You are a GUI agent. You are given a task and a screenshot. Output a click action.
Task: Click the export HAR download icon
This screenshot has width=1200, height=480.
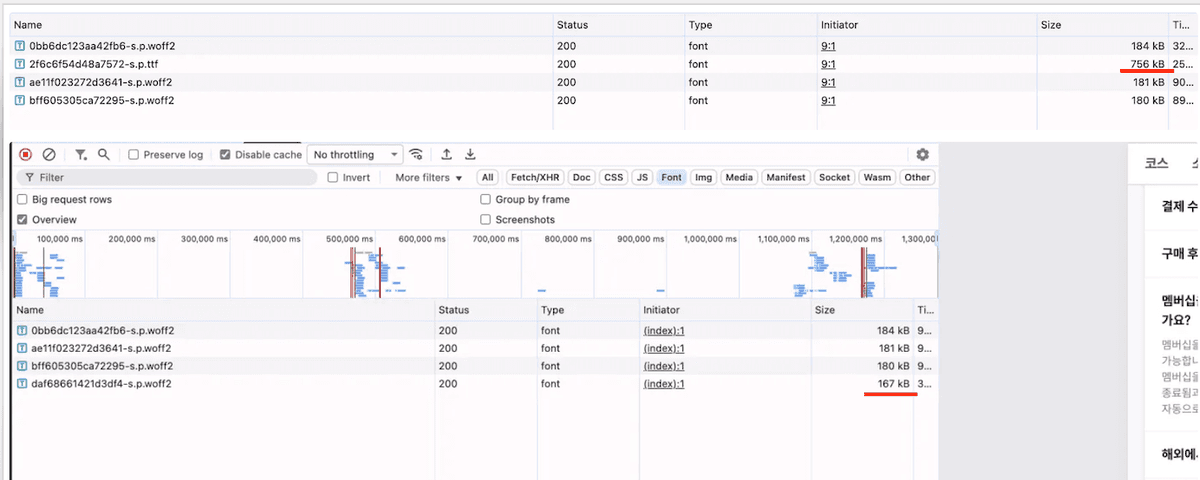point(470,155)
